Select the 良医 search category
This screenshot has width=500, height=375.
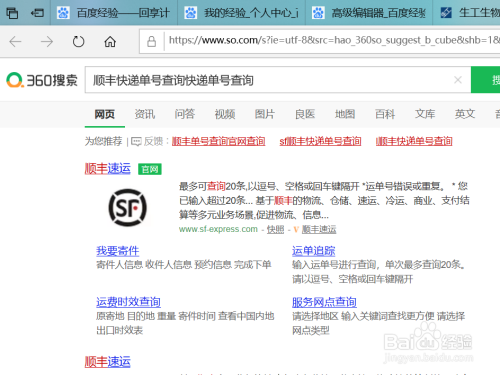pyautogui.click(x=305, y=114)
